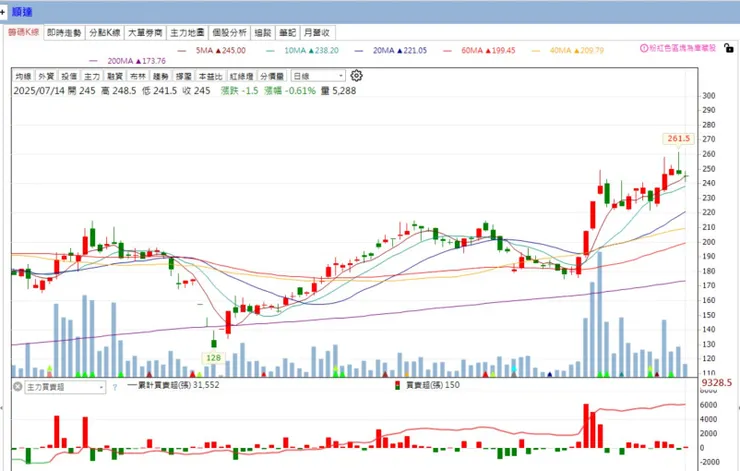Click the 漲幅 -0.61% value
Viewport: 740px width, 471px height.
290,91
